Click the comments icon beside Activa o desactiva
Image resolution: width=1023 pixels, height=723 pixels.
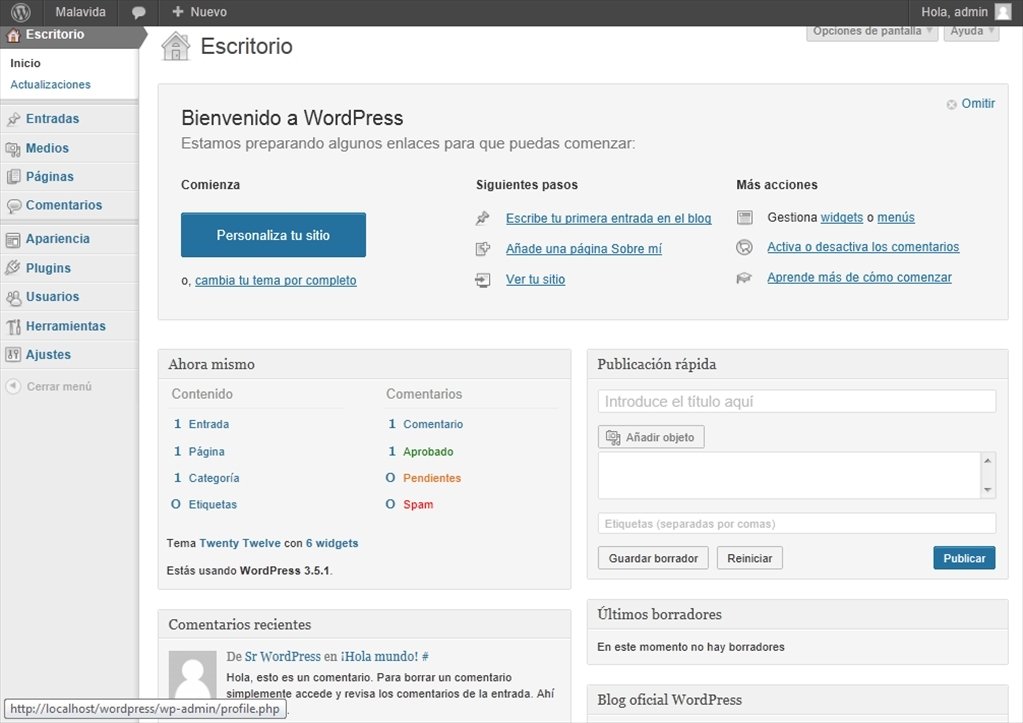coord(744,247)
